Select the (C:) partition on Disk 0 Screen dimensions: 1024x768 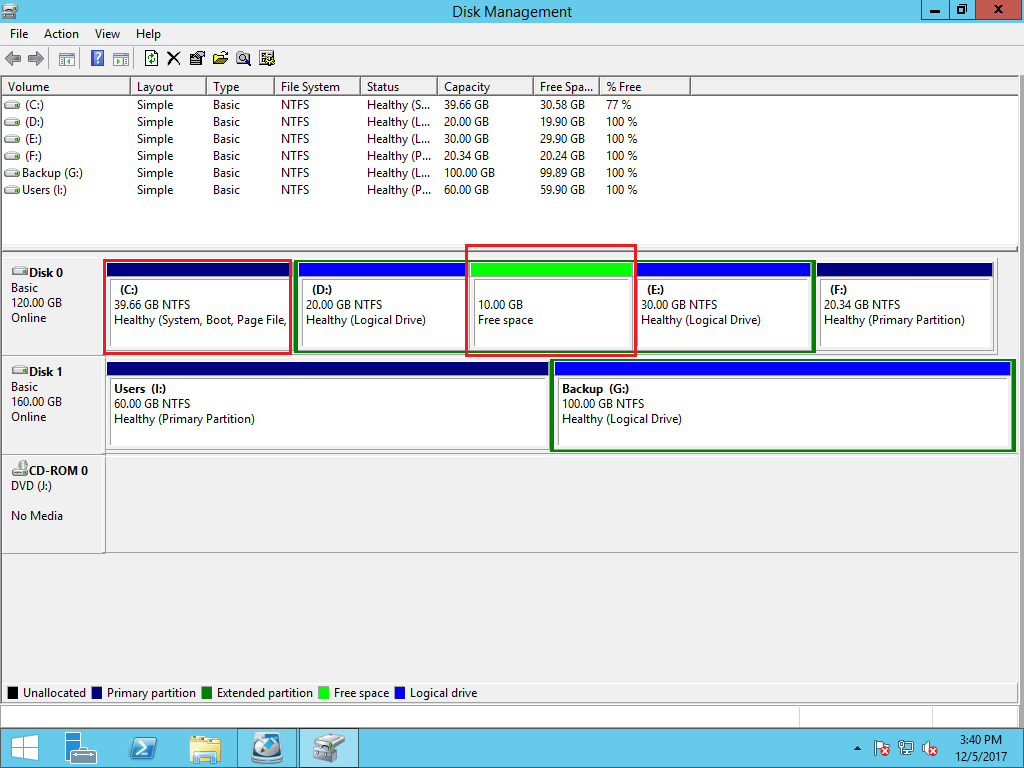pos(198,312)
